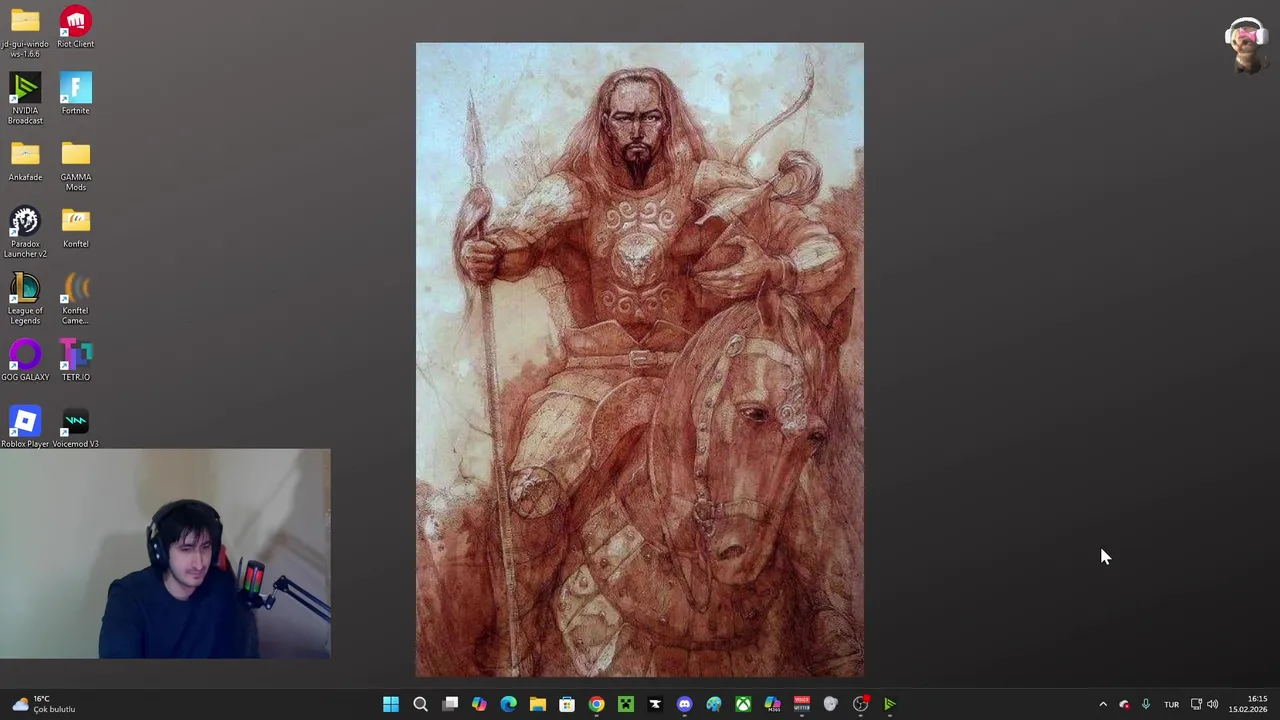Open the weather widget showing 16°C
Image resolution: width=1280 pixels, height=720 pixels.
(x=44, y=704)
